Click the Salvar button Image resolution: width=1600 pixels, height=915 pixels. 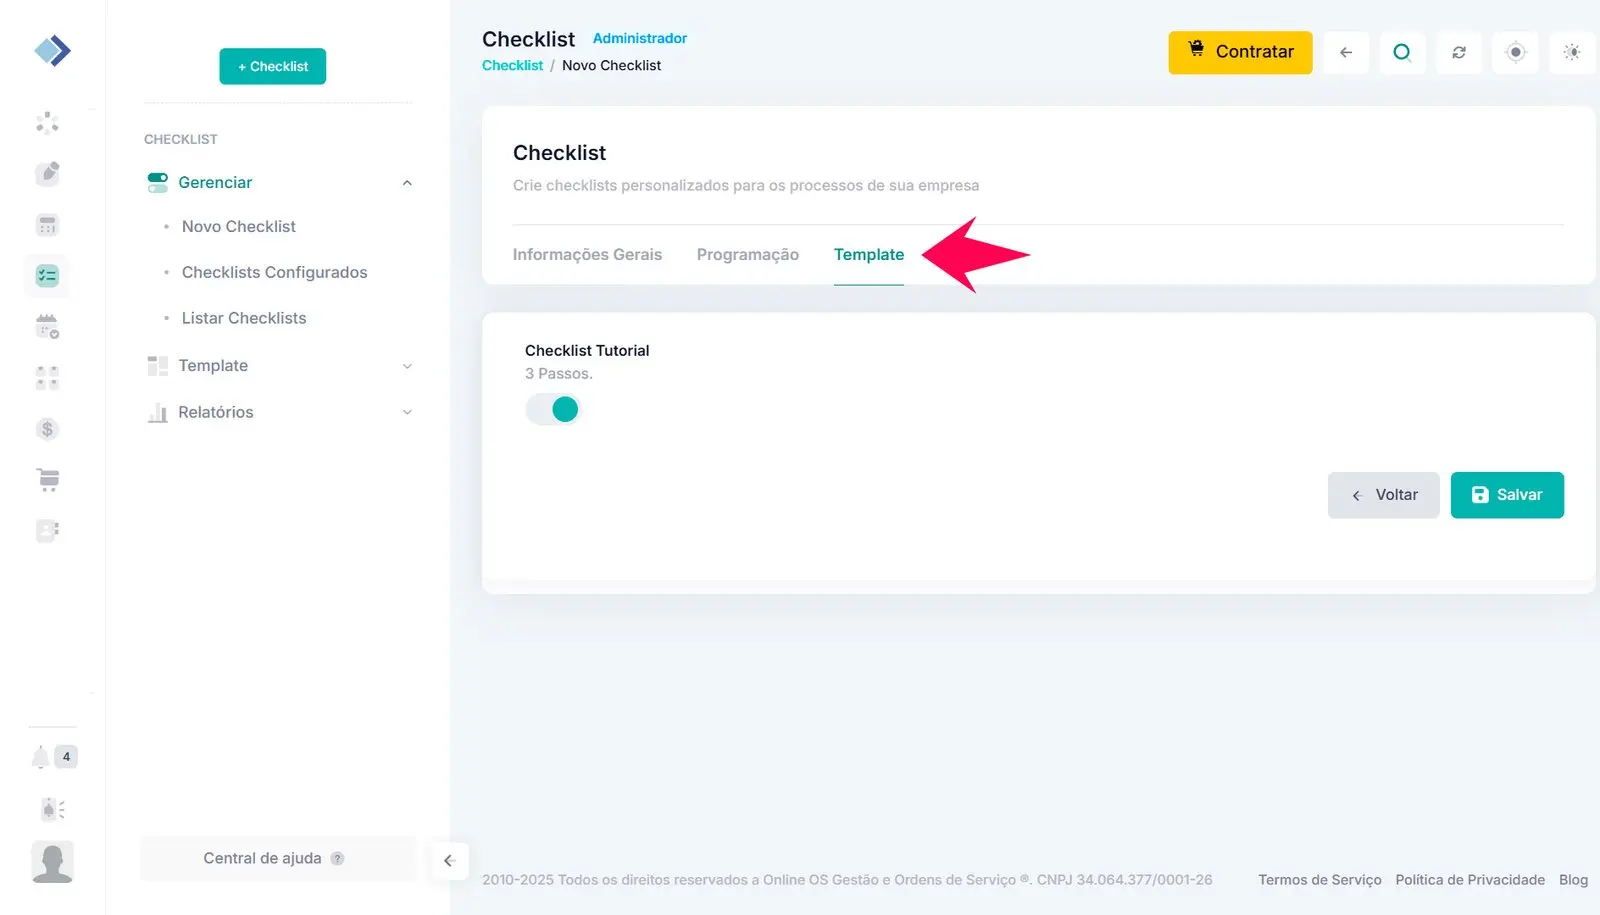tap(1506, 495)
